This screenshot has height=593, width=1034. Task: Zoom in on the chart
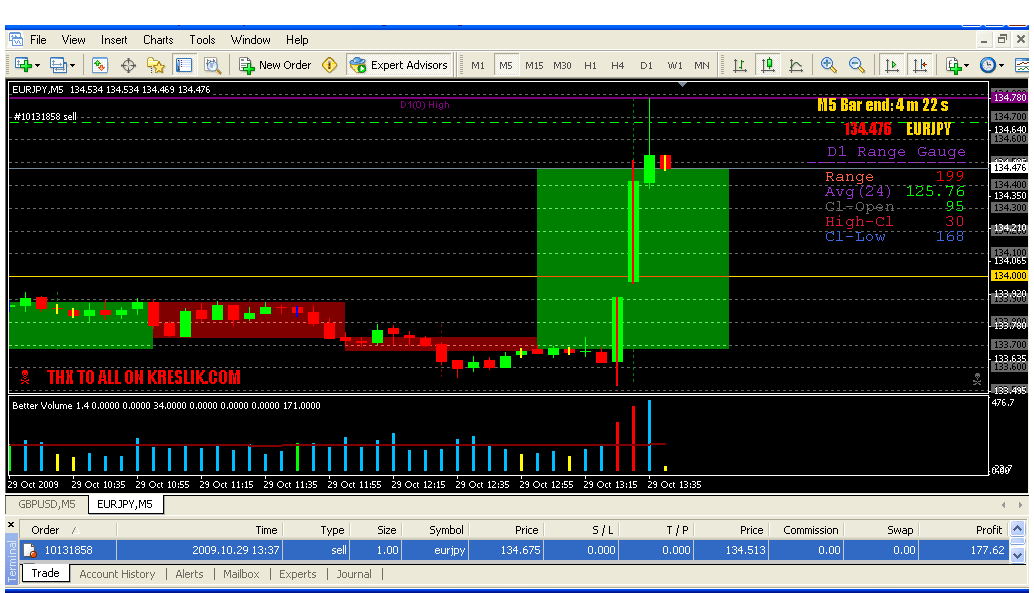[x=829, y=65]
